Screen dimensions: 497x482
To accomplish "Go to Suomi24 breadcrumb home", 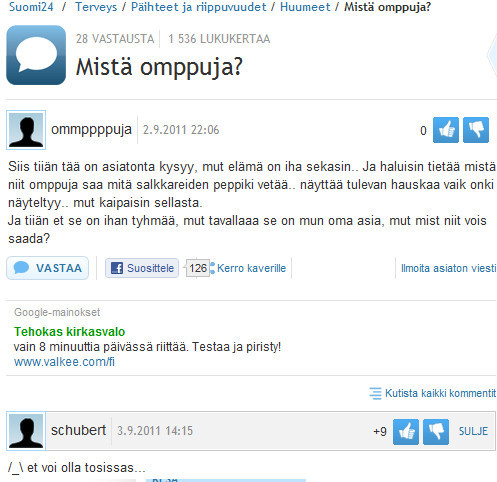I will point(31,7).
